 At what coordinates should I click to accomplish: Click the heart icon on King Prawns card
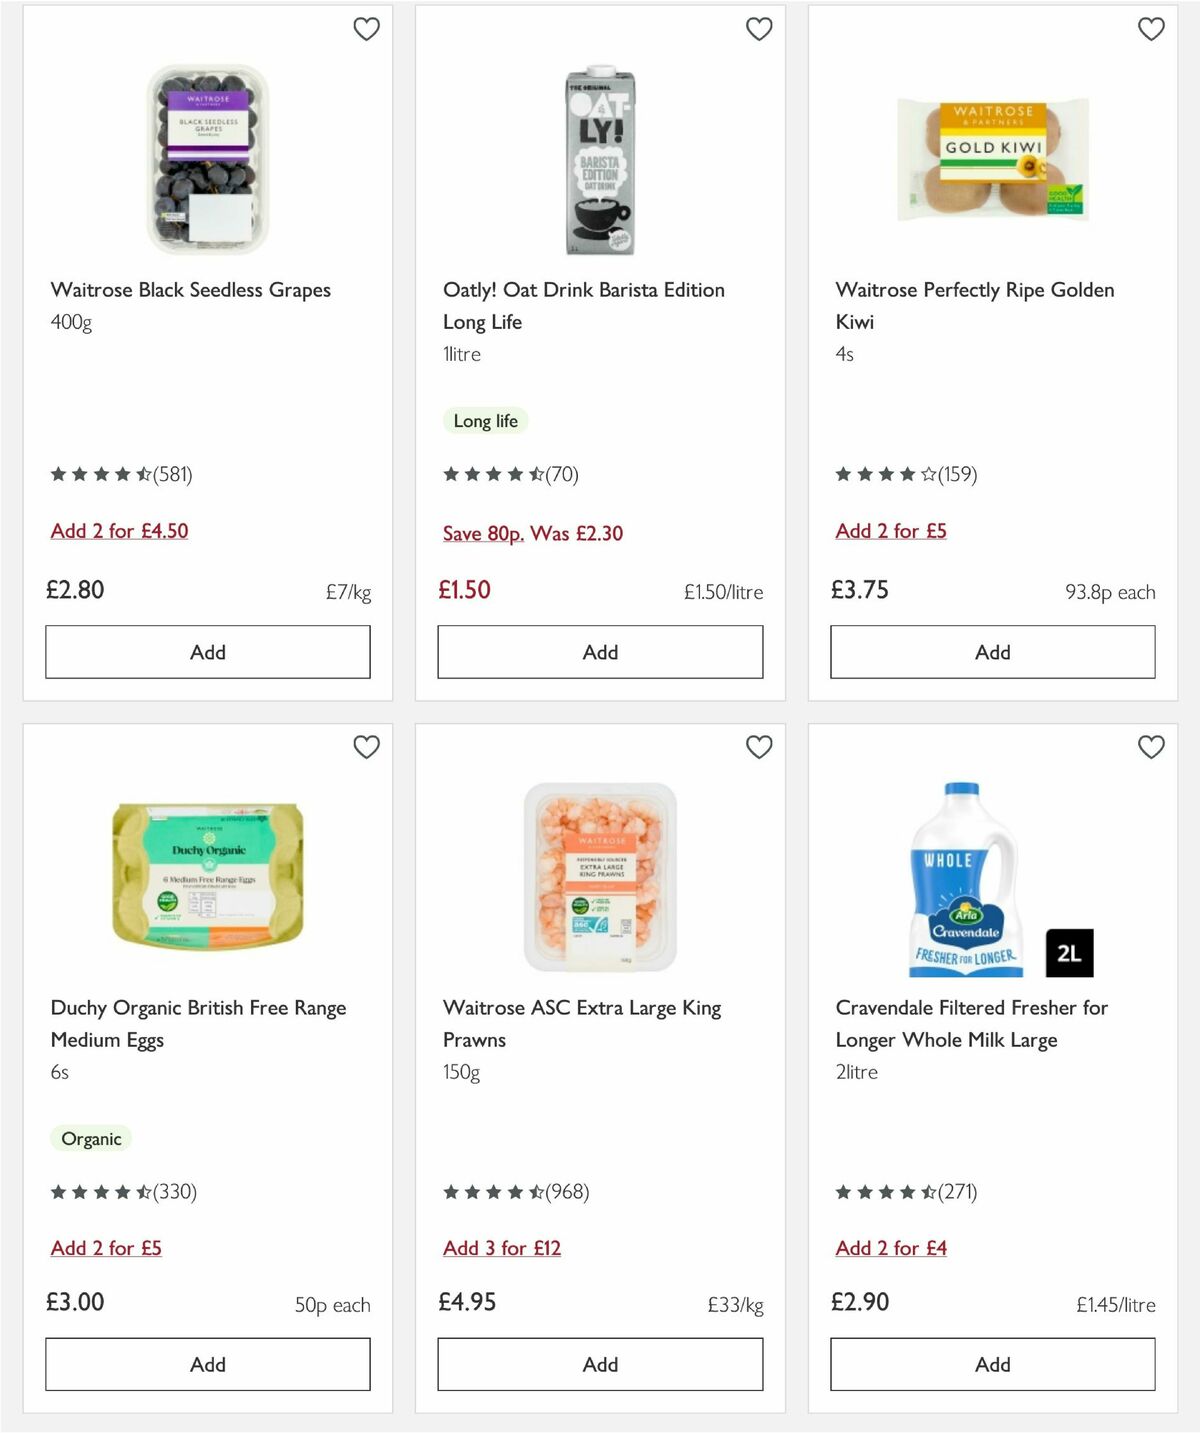759,747
